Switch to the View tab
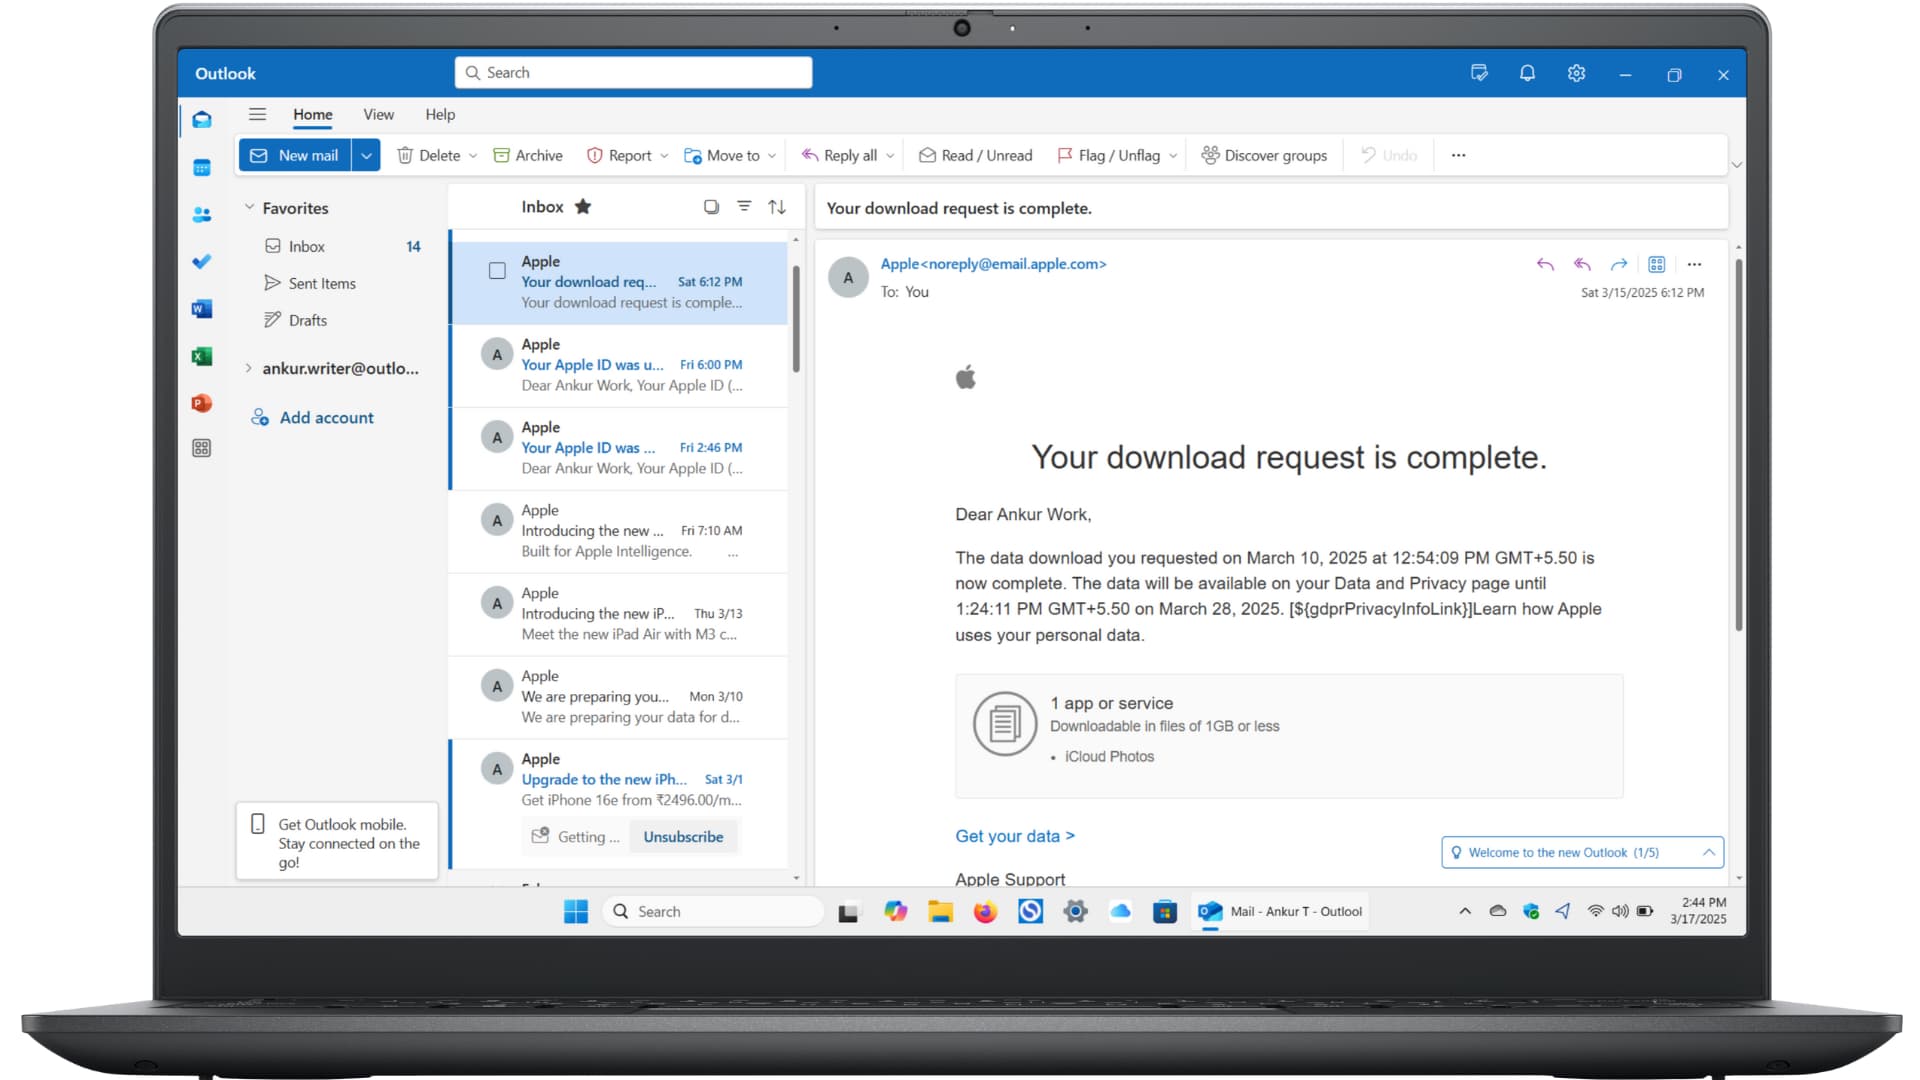 point(378,114)
